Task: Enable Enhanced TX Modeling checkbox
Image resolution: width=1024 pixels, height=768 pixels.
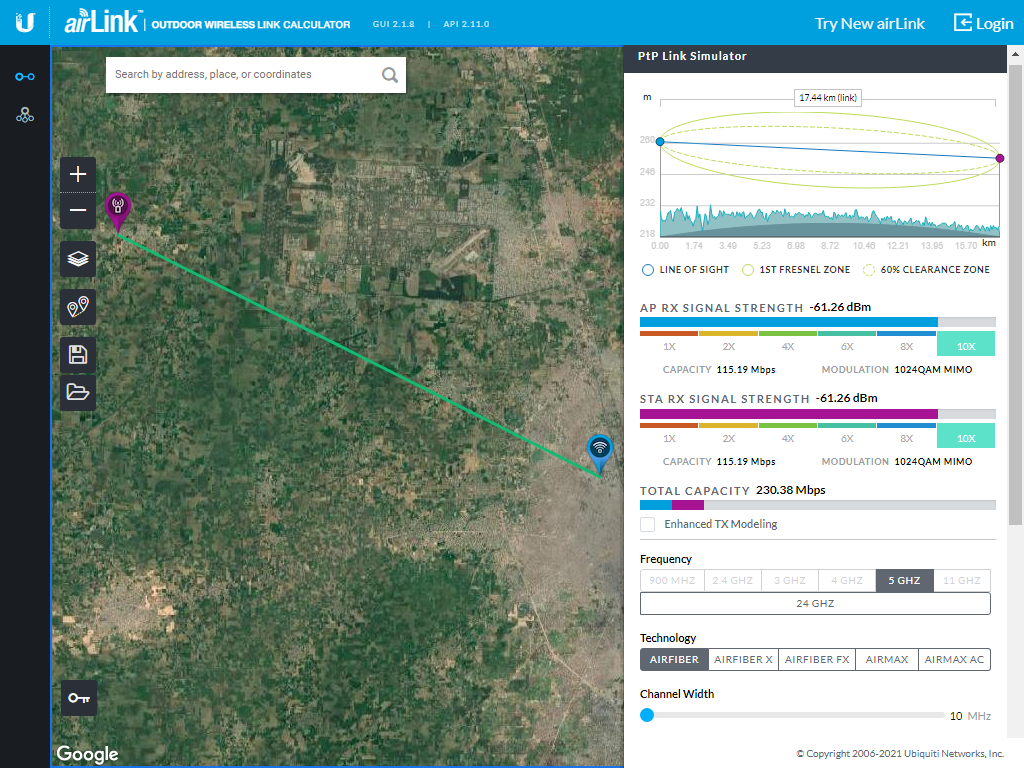Action: [x=647, y=524]
